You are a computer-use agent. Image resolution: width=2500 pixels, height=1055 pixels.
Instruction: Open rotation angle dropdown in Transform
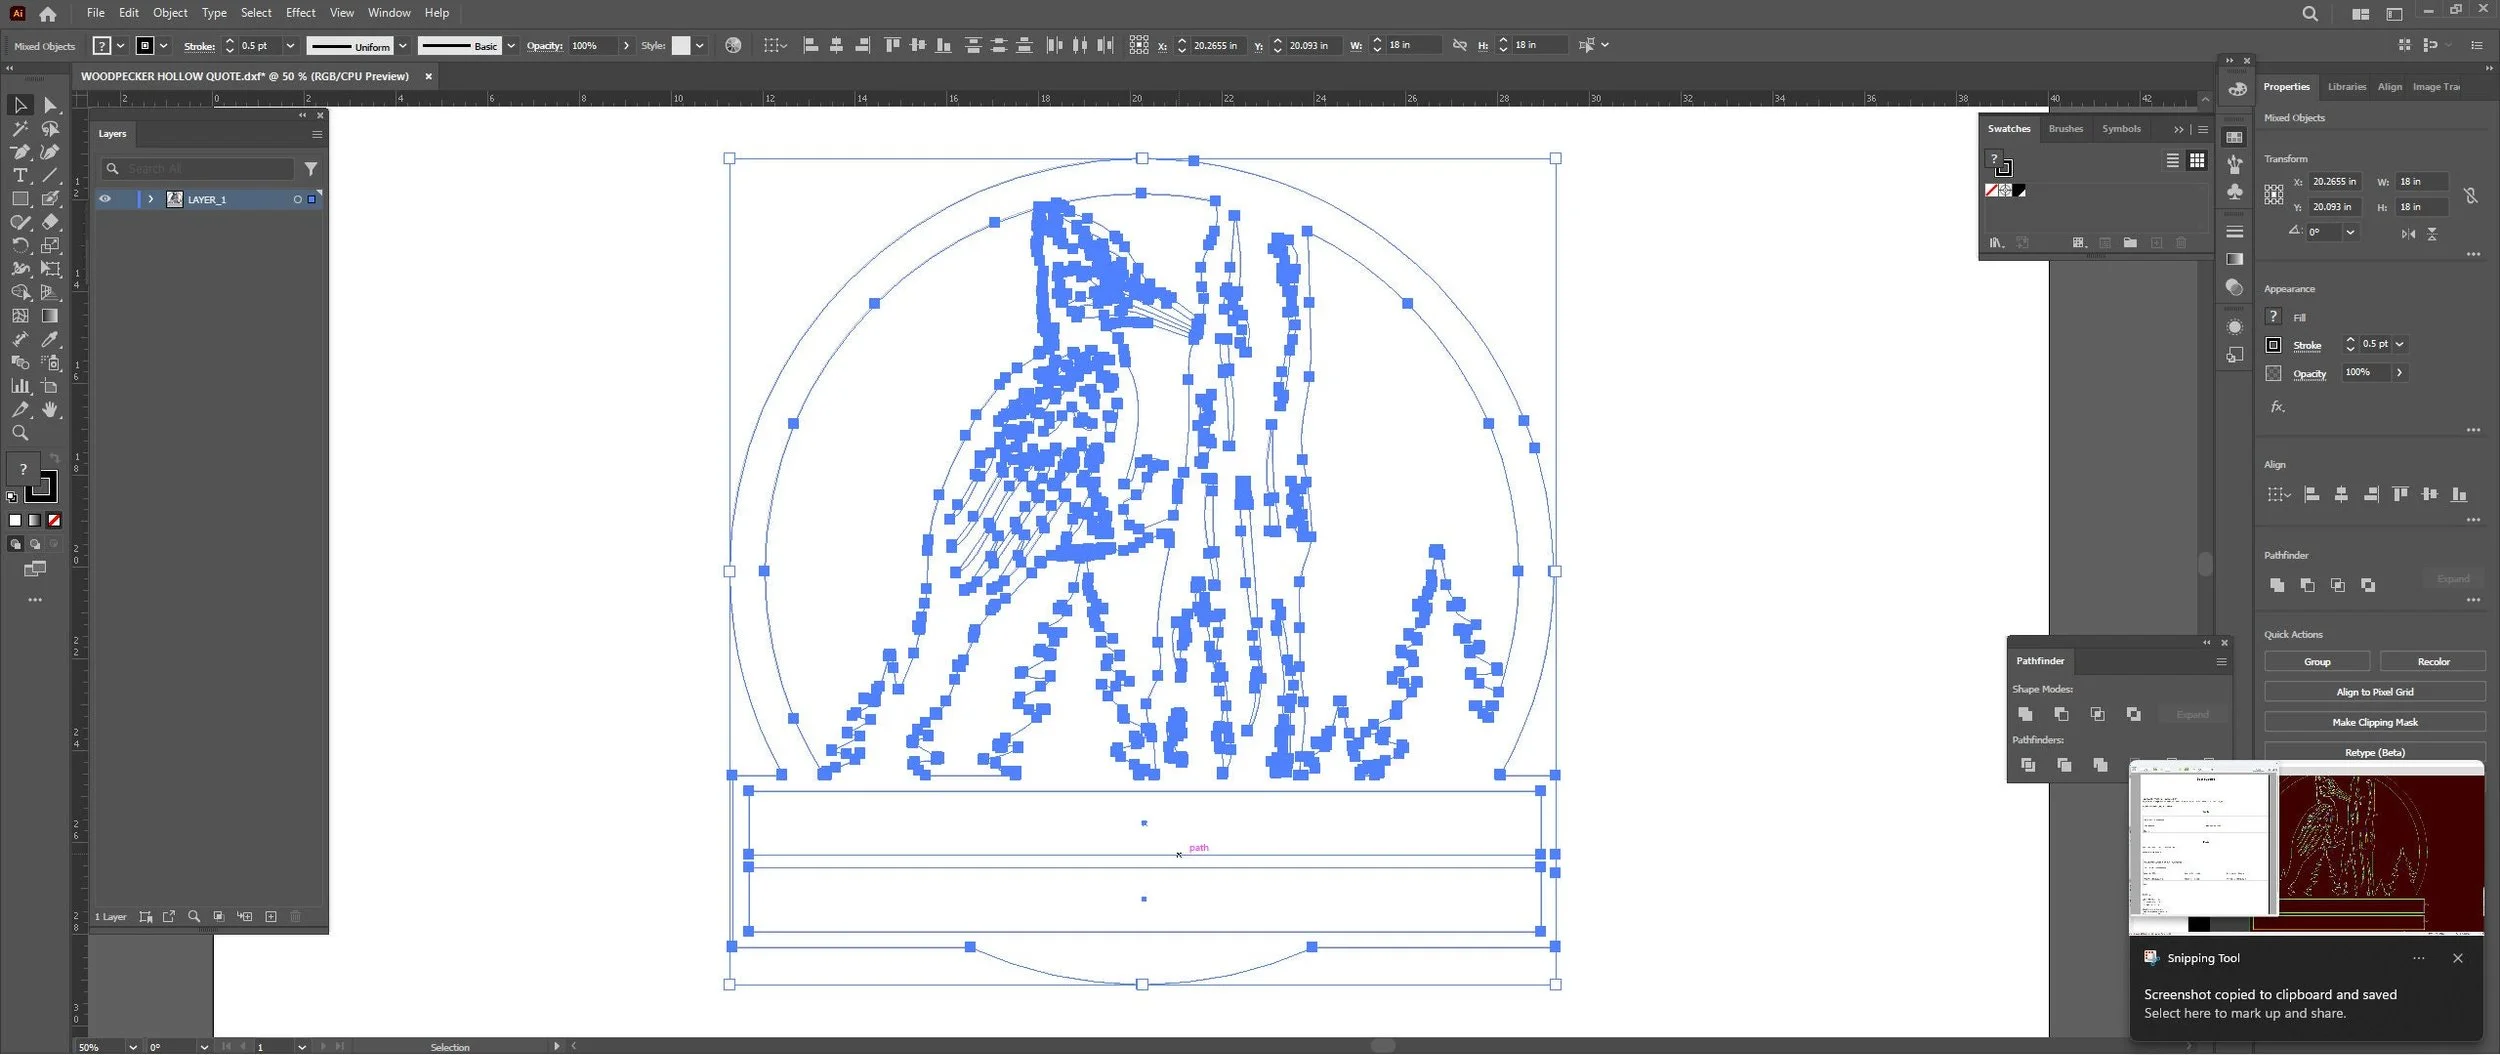pyautogui.click(x=2350, y=232)
